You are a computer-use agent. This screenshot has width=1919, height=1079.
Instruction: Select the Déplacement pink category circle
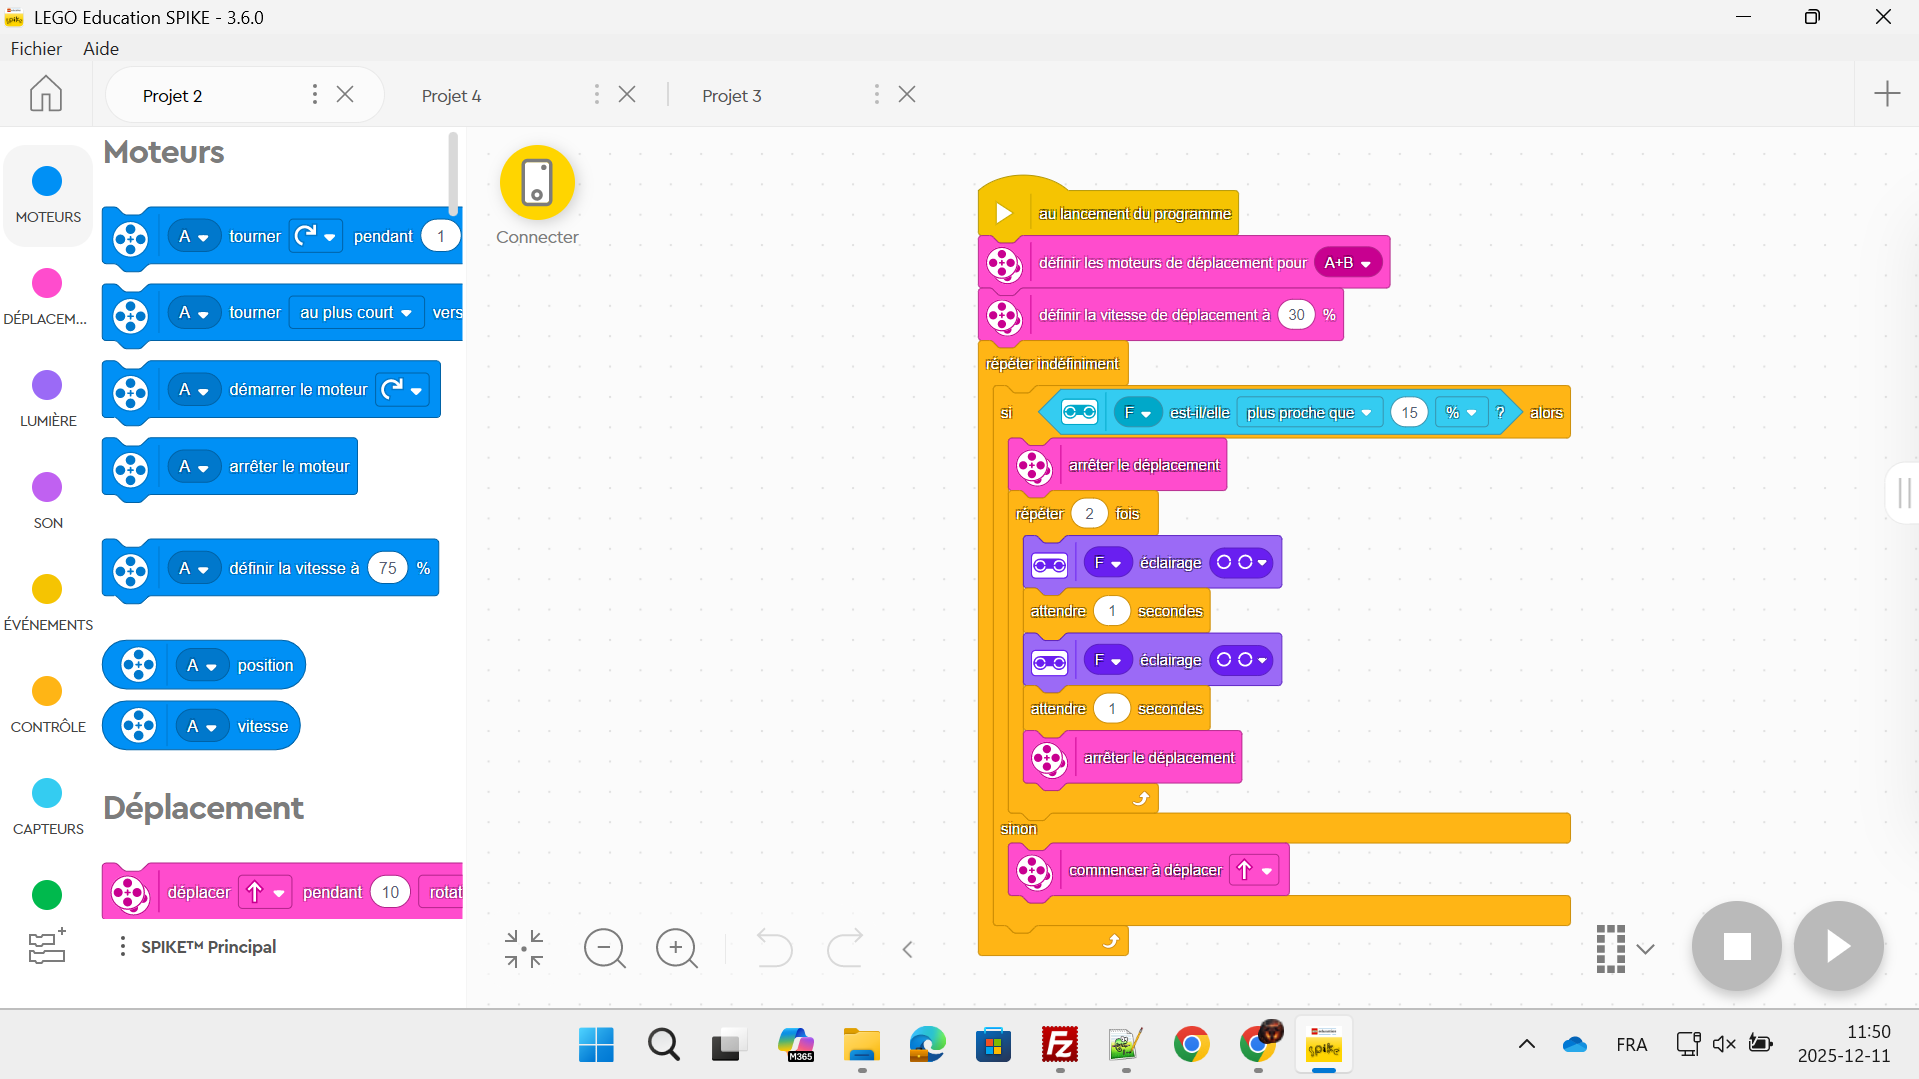[x=47, y=283]
